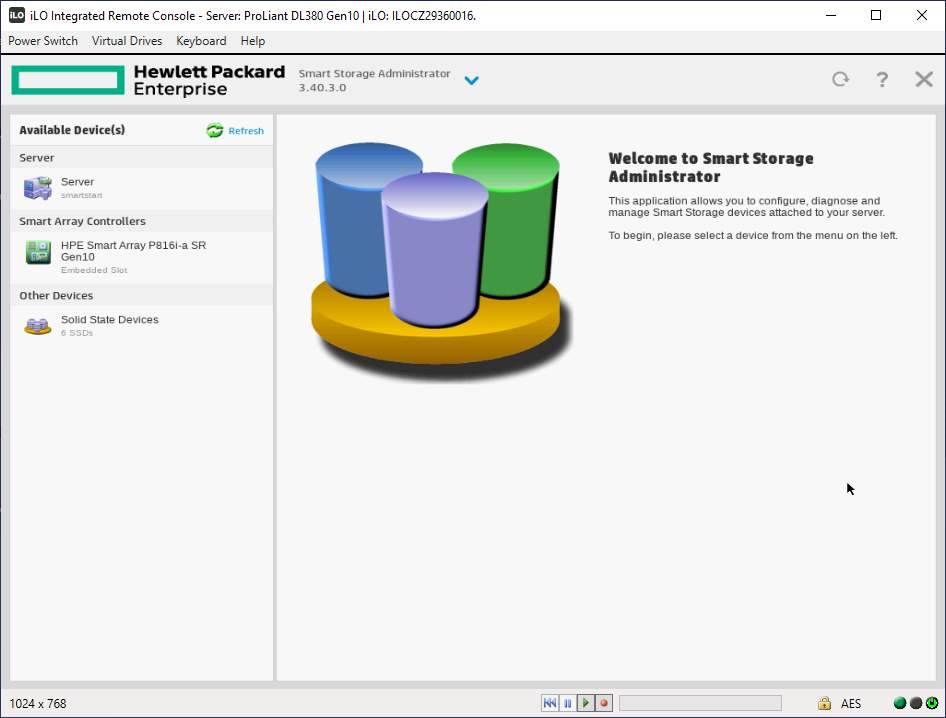The image size is (946, 718).
Task: Click the rewind playback button in status bar
Action: pos(550,703)
